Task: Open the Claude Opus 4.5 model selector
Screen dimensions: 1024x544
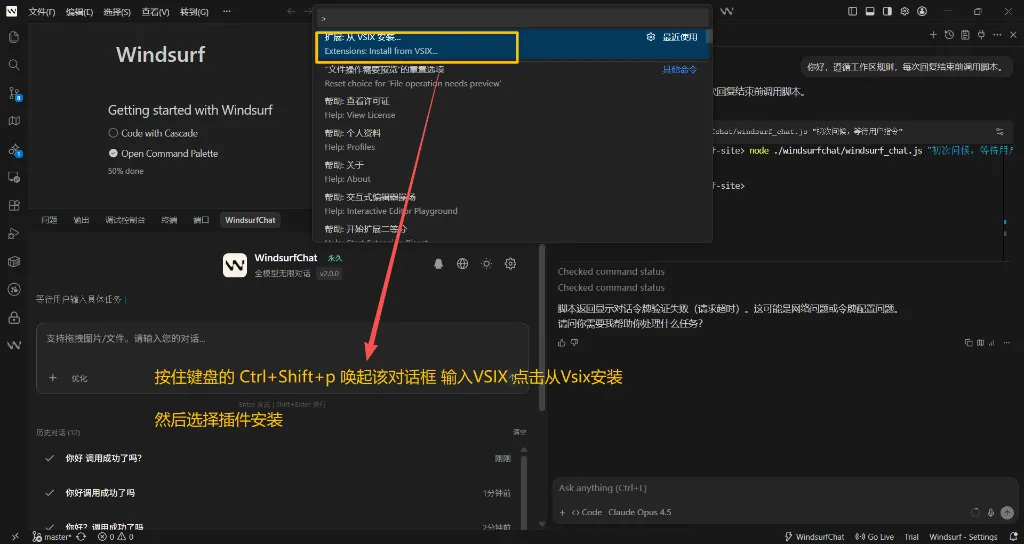Action: (639, 512)
